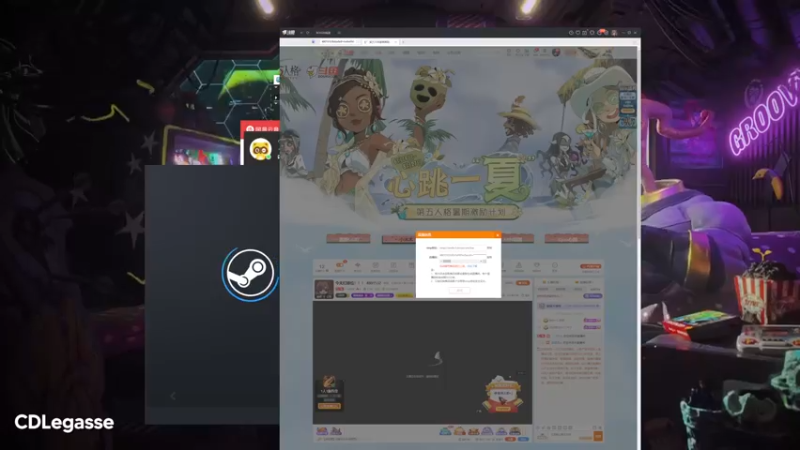
Task: Click the red-badged icon in browser title bar
Action: point(601,32)
